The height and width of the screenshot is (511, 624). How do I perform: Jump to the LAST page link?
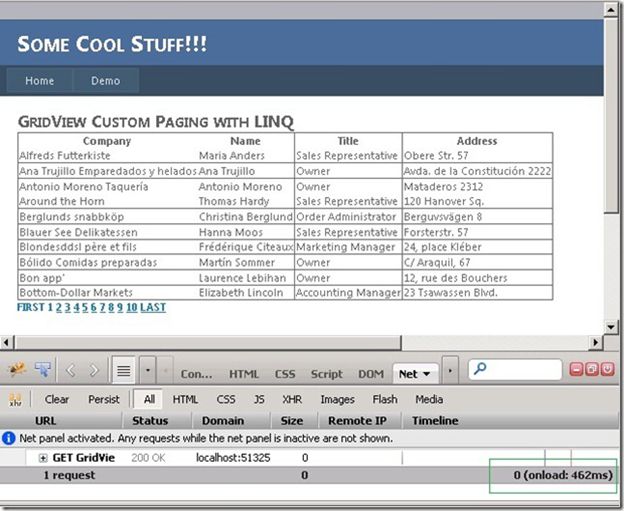[x=153, y=307]
